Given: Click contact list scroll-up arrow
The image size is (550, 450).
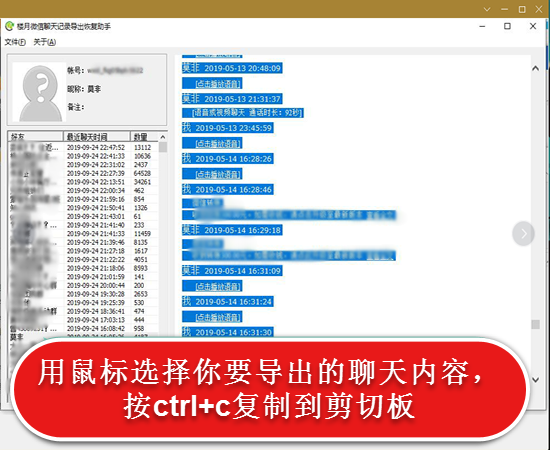Looking at the screenshot, I should click(163, 137).
